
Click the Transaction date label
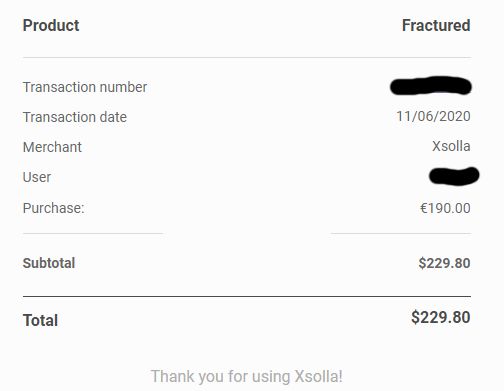coord(75,117)
